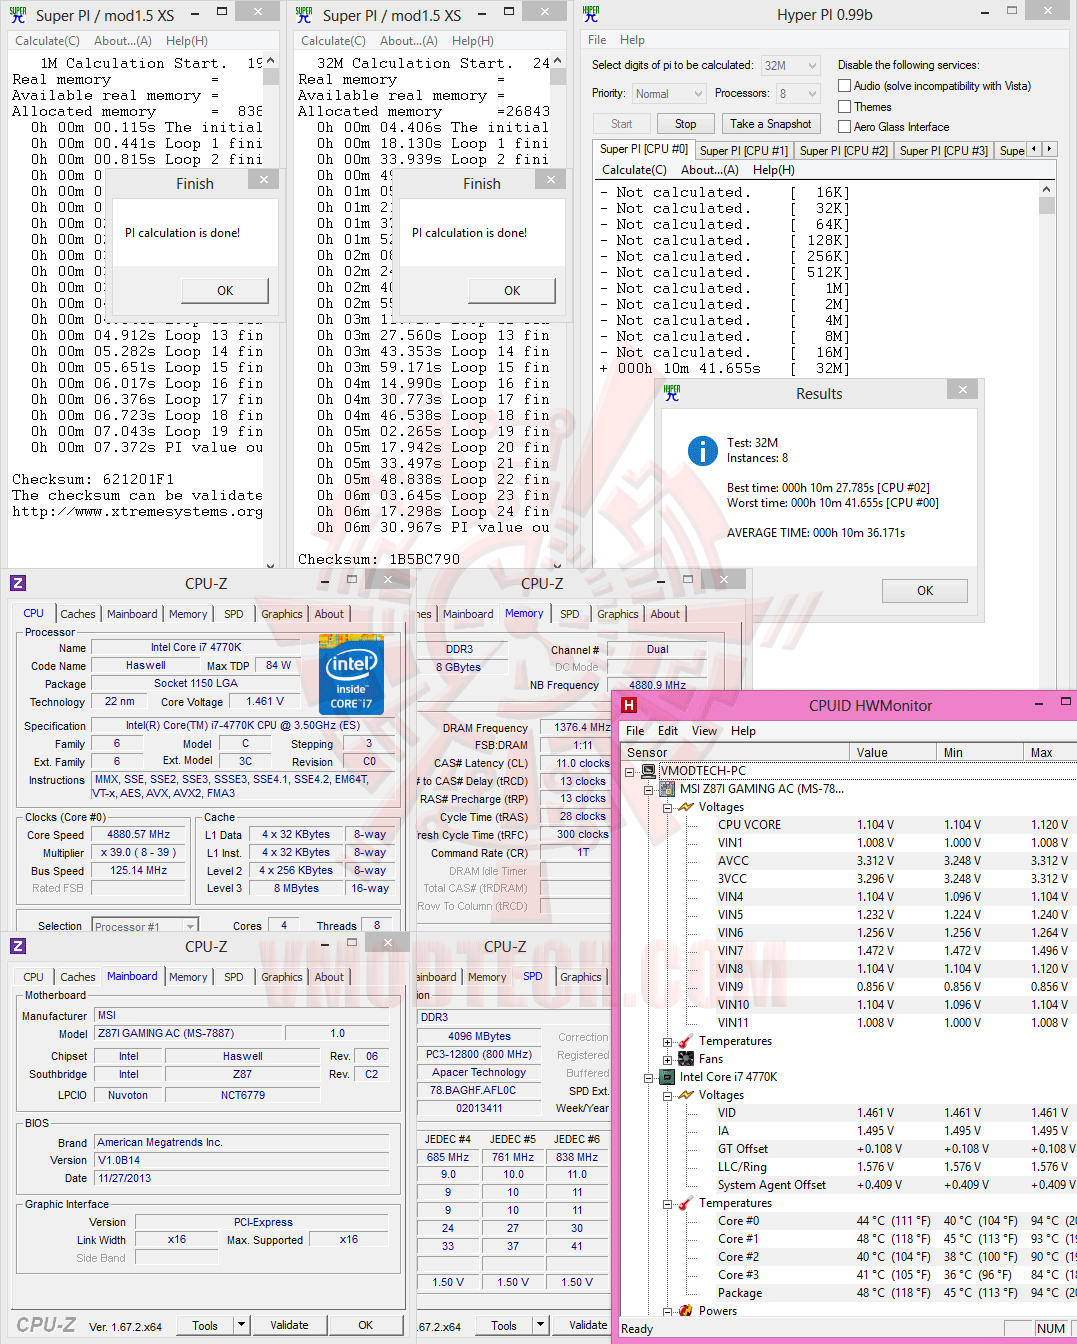This screenshot has width=1077, height=1344.
Task: Expand the Fans node
Action: pyautogui.click(x=667, y=1060)
